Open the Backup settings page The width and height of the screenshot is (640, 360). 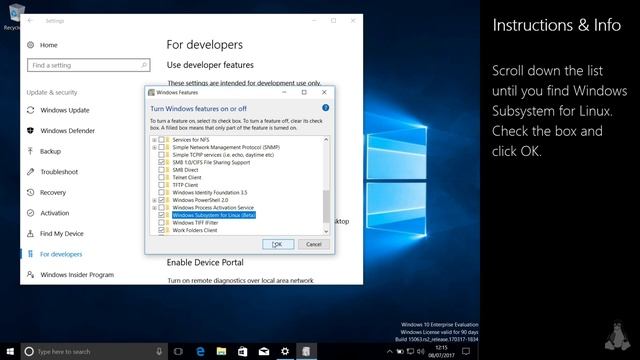pos(50,151)
